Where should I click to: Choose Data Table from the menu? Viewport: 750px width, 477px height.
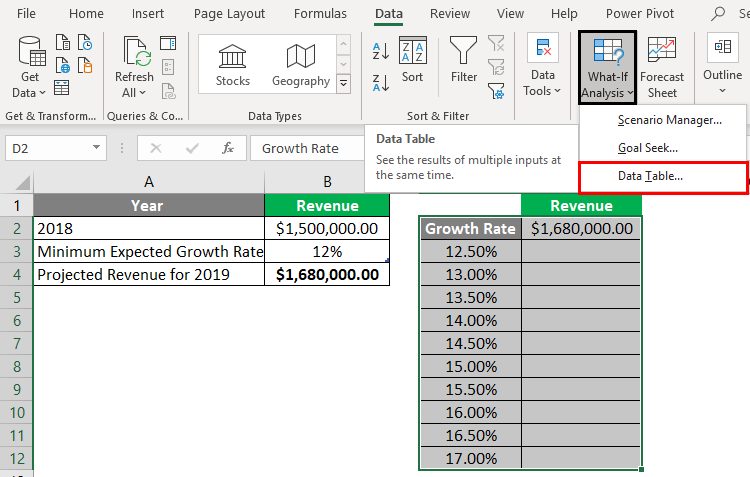click(x=650, y=176)
